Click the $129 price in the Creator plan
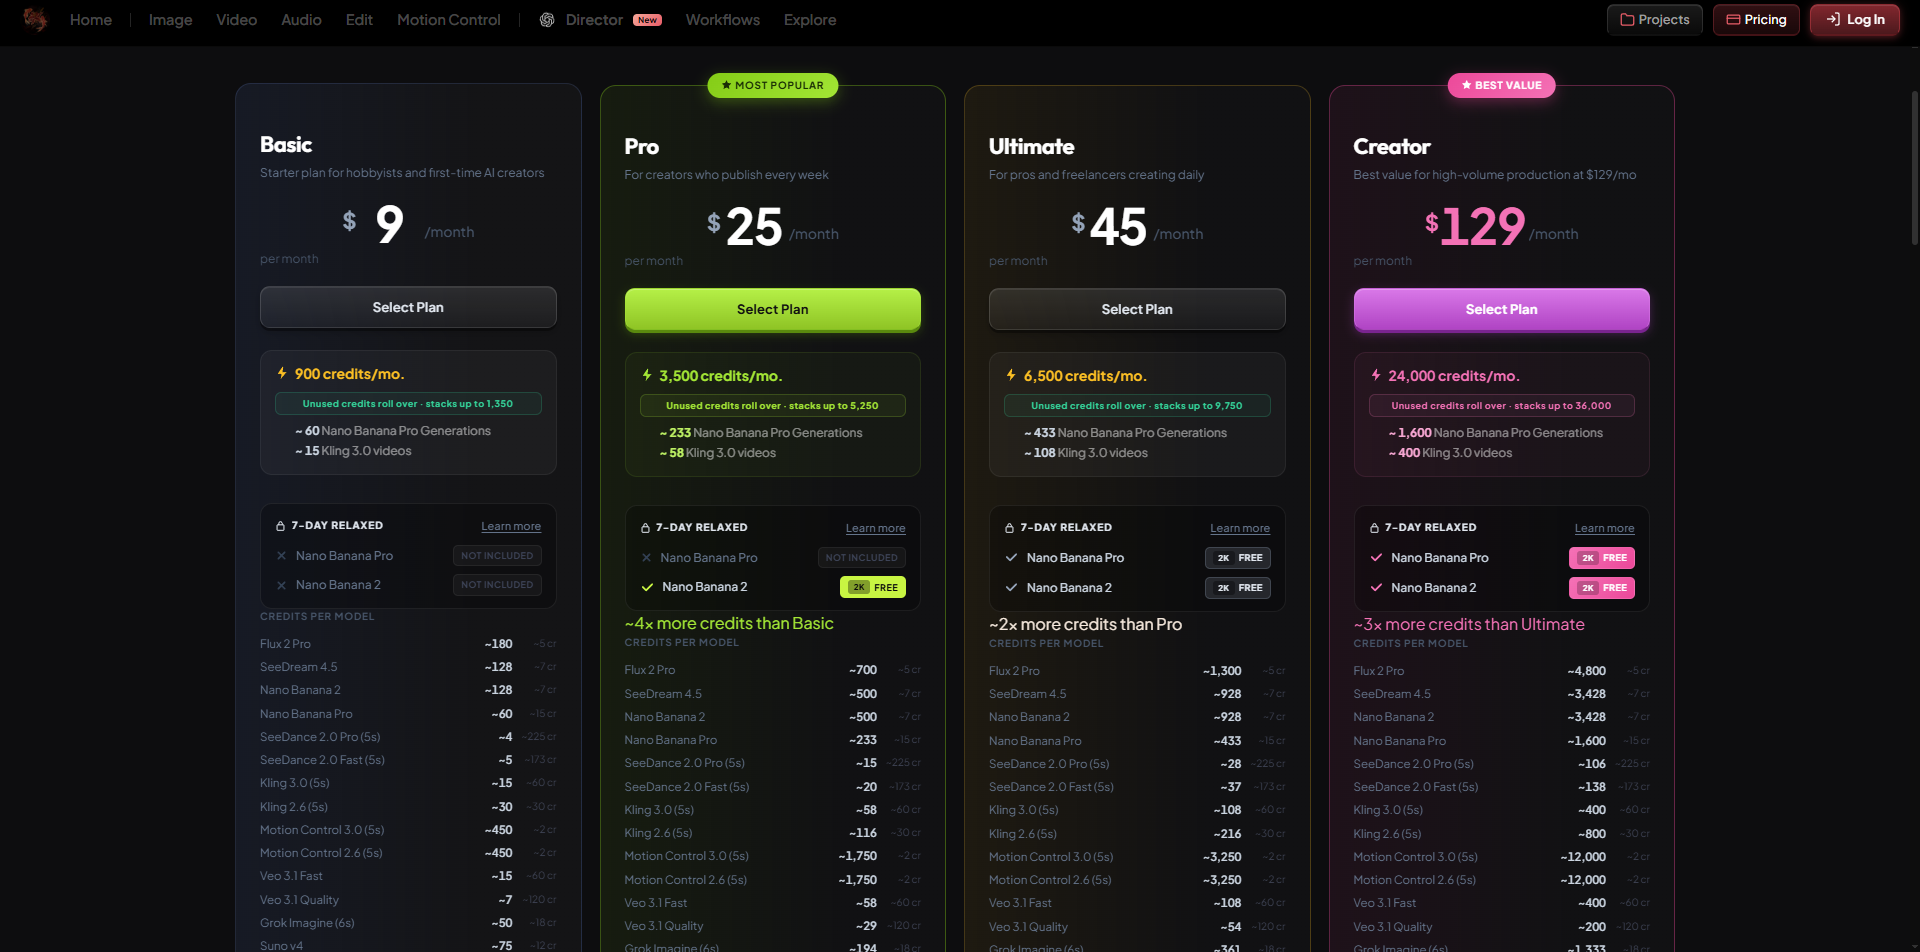The width and height of the screenshot is (1920, 952). click(1475, 226)
